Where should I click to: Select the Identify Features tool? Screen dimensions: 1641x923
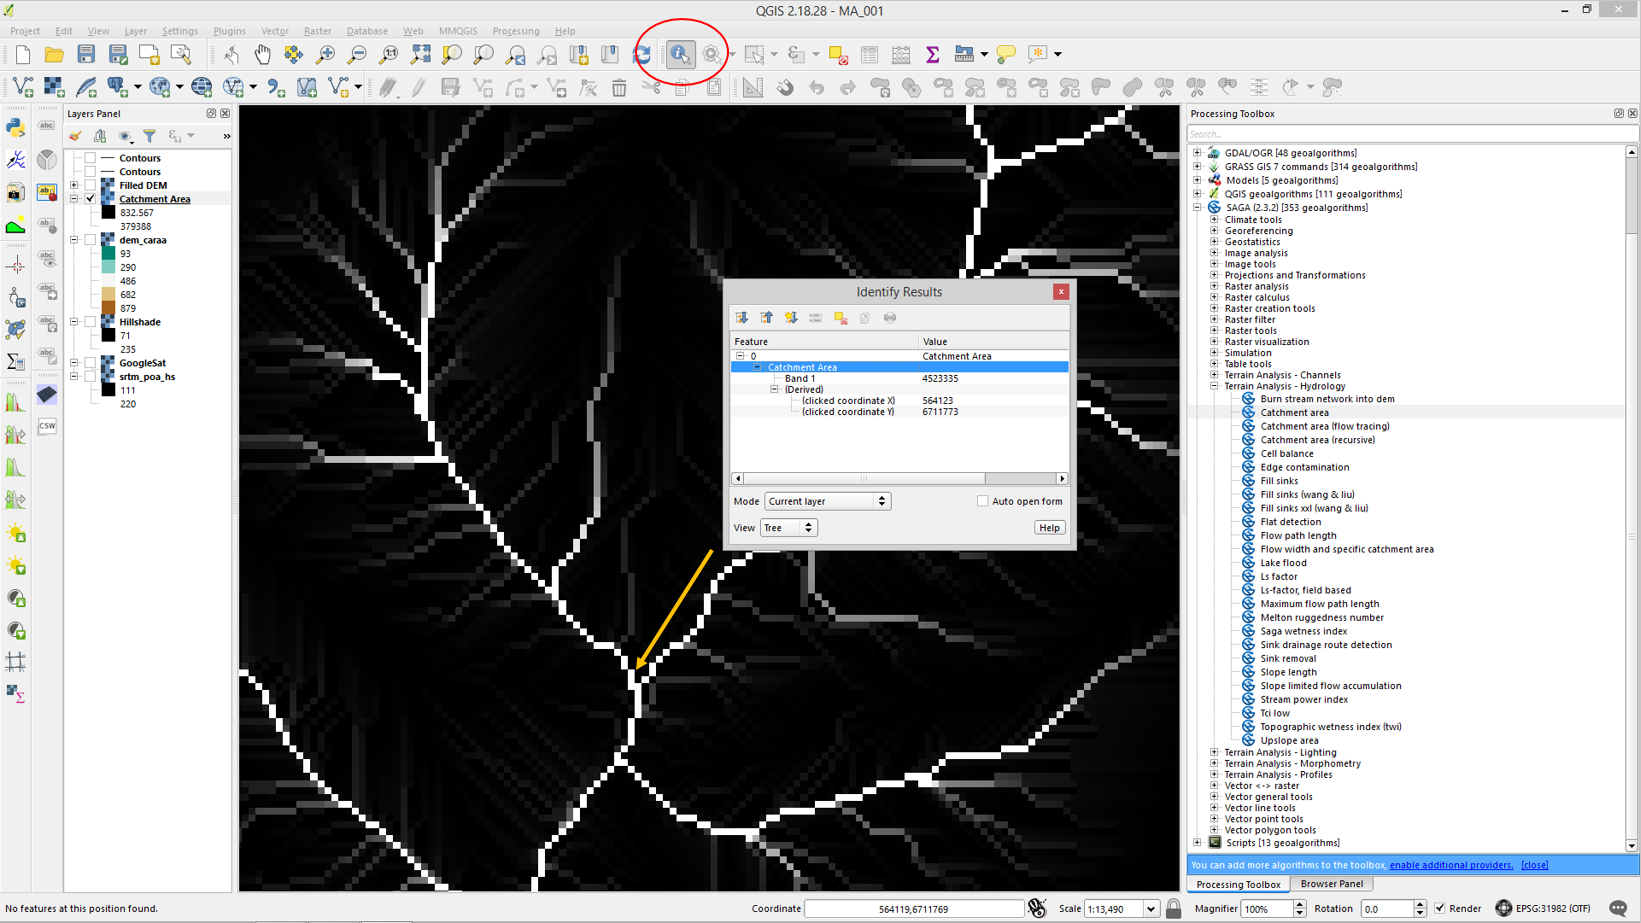pos(680,55)
